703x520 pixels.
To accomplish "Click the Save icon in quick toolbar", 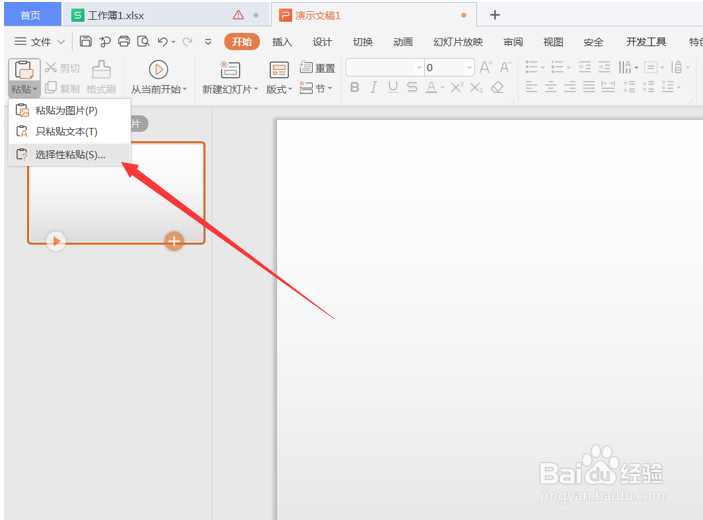I will [x=85, y=42].
